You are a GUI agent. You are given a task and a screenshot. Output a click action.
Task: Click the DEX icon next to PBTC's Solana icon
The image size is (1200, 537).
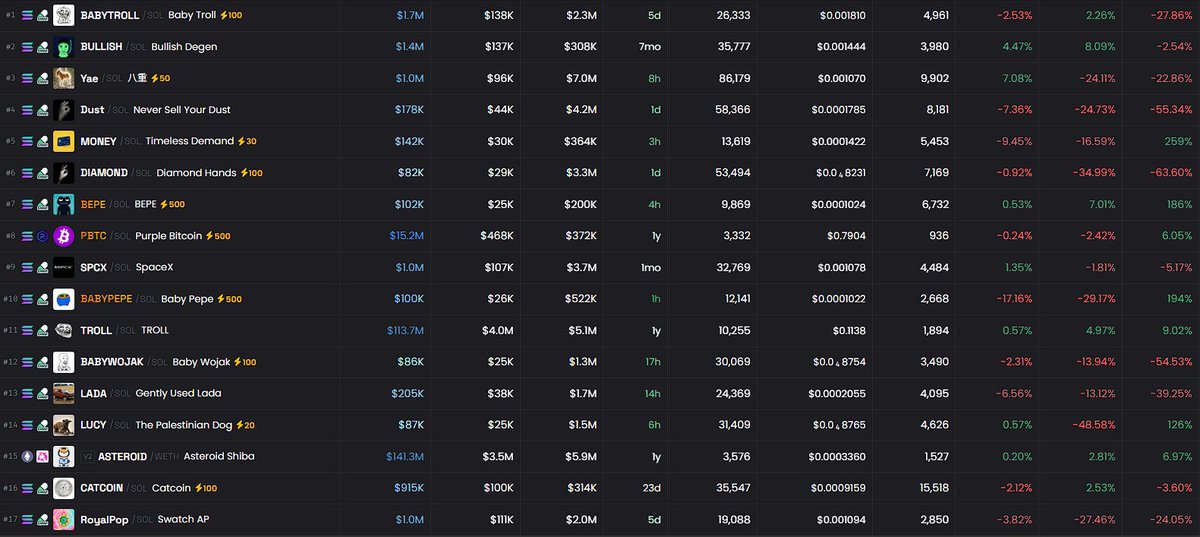(x=42, y=236)
